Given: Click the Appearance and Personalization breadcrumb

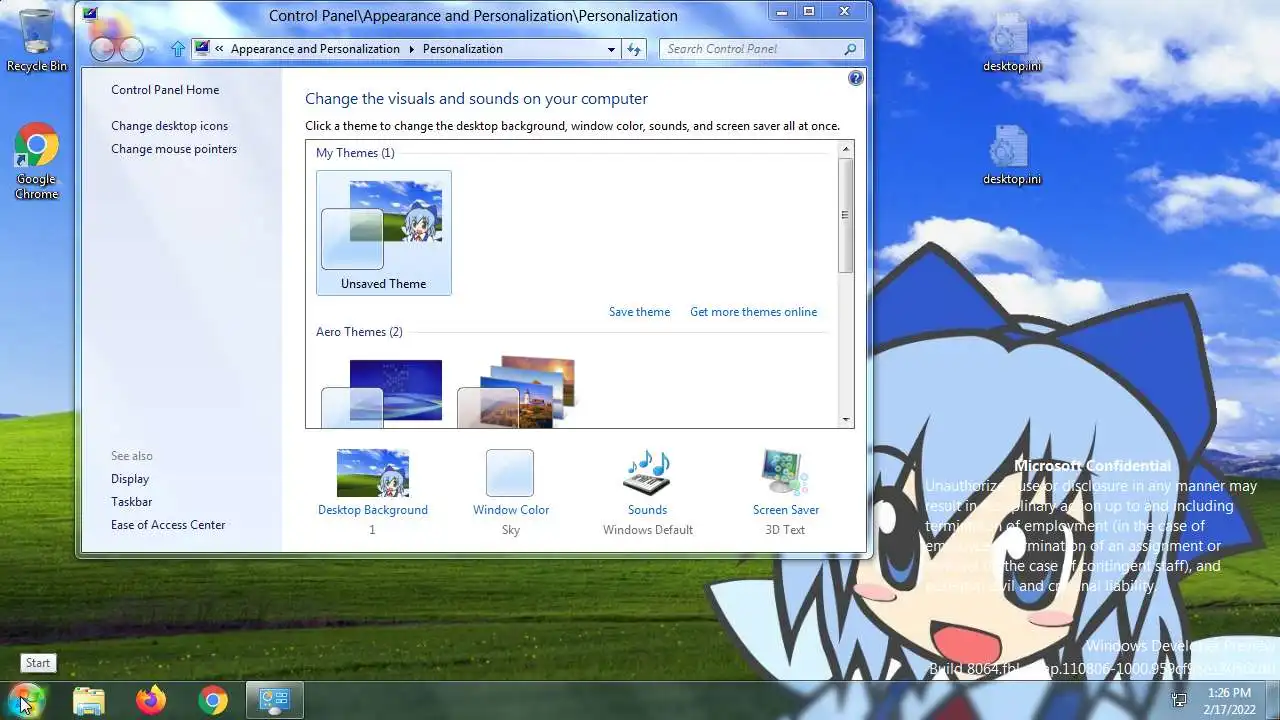Looking at the screenshot, I should 315,48.
